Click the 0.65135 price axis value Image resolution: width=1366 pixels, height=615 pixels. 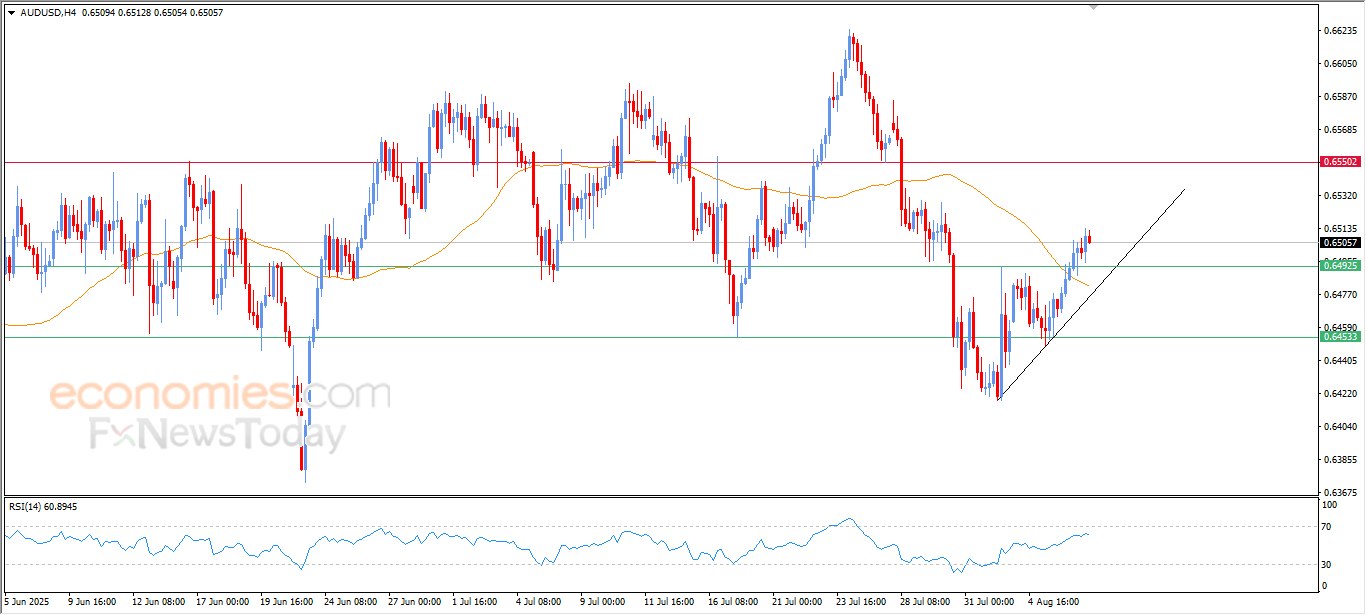pyautogui.click(x=1340, y=228)
